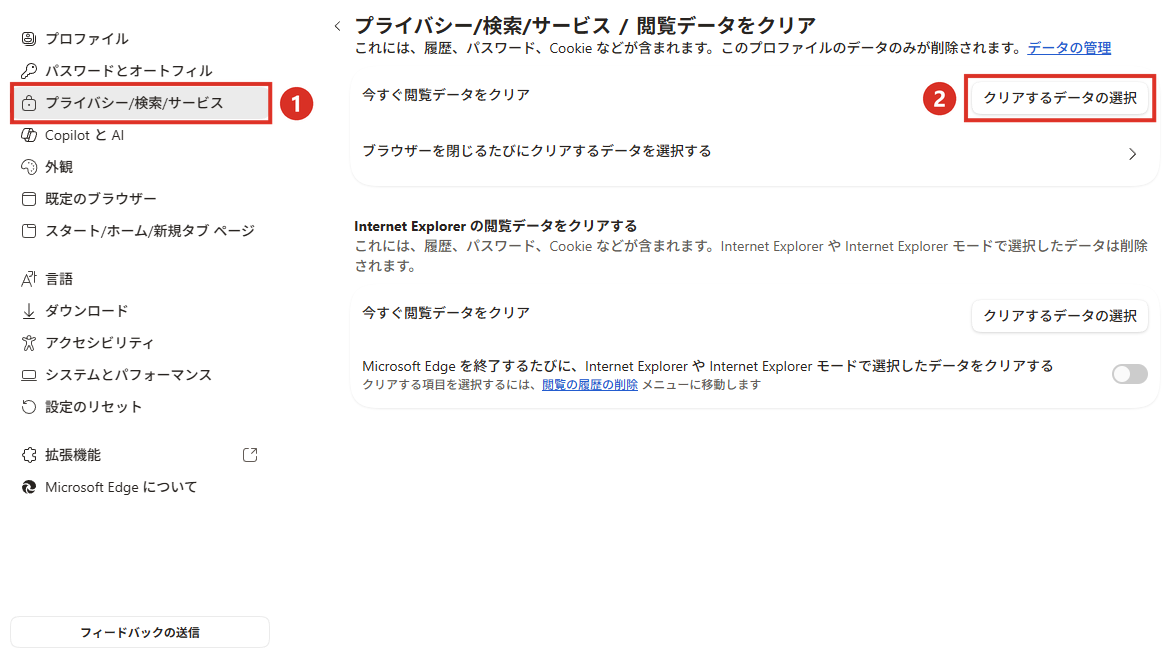1170x665 pixels.
Task: Open extensions via the external link icon
Action: [x=250, y=455]
